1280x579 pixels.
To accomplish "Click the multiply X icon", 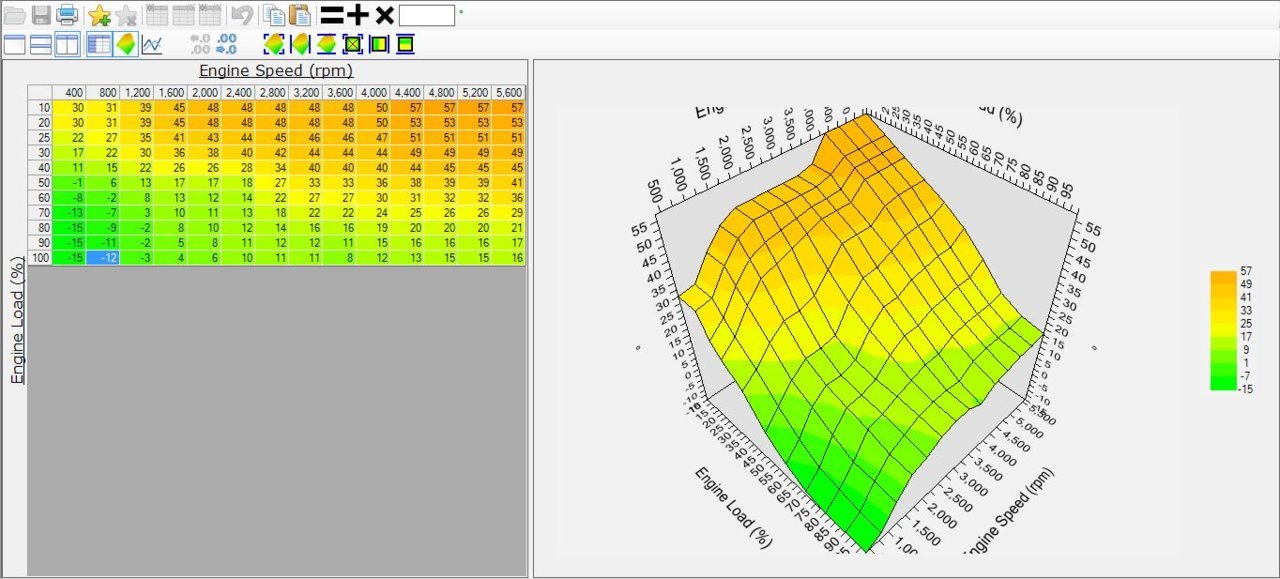I will coord(384,15).
